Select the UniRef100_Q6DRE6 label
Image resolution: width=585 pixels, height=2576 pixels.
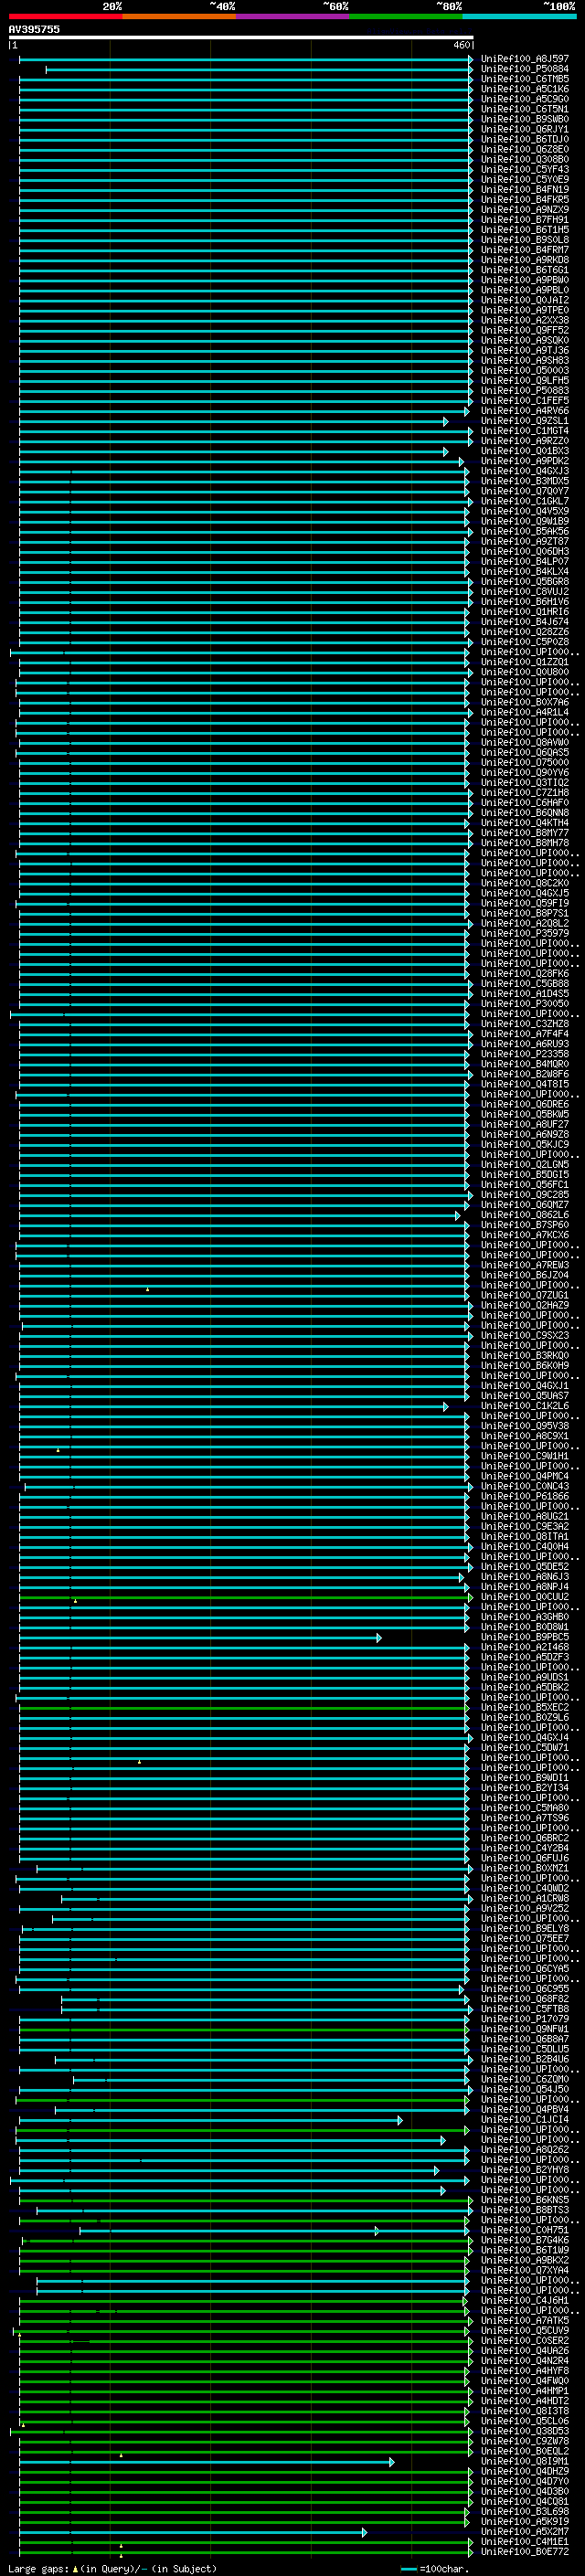pyautogui.click(x=525, y=1104)
